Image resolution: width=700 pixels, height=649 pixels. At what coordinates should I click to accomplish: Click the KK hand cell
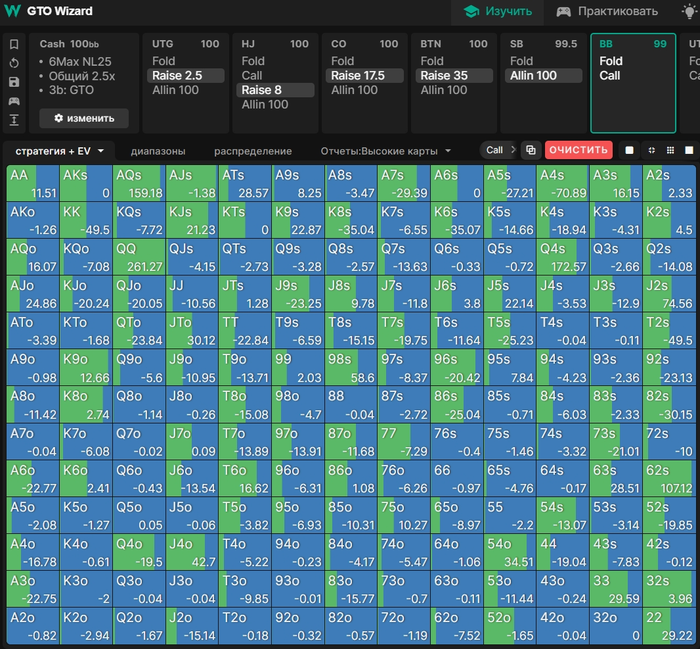pos(86,220)
